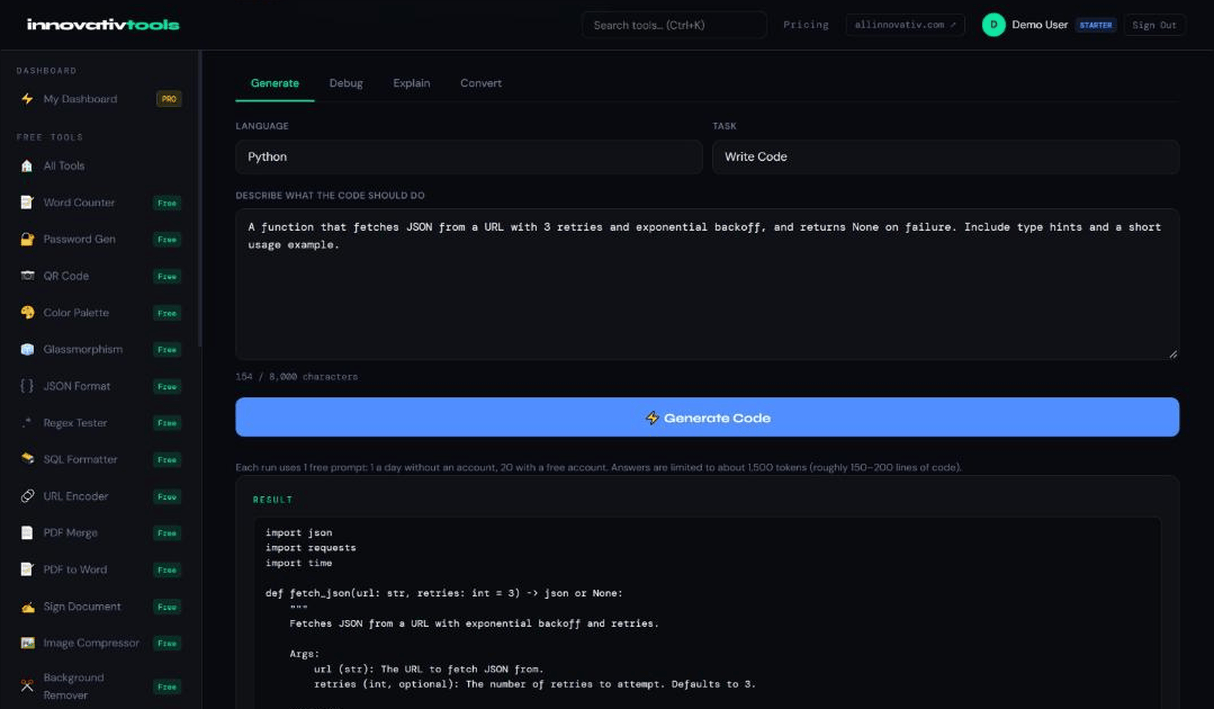This screenshot has height=709, width=1214.
Task: Open Word Counter from the sidebar
Action: [x=79, y=203]
